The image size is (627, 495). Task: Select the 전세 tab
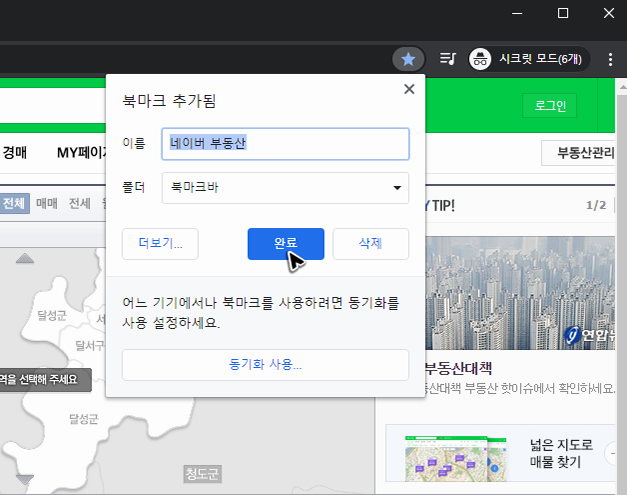[x=80, y=204]
